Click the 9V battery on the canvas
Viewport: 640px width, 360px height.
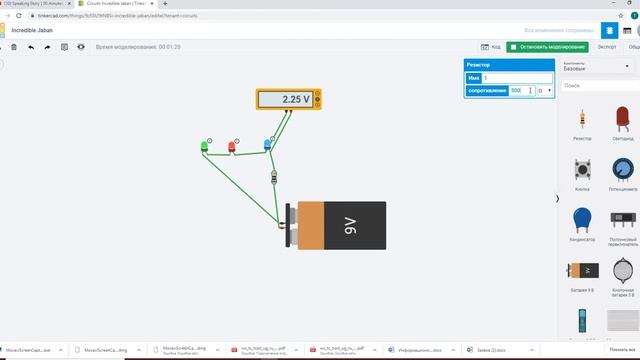click(336, 225)
